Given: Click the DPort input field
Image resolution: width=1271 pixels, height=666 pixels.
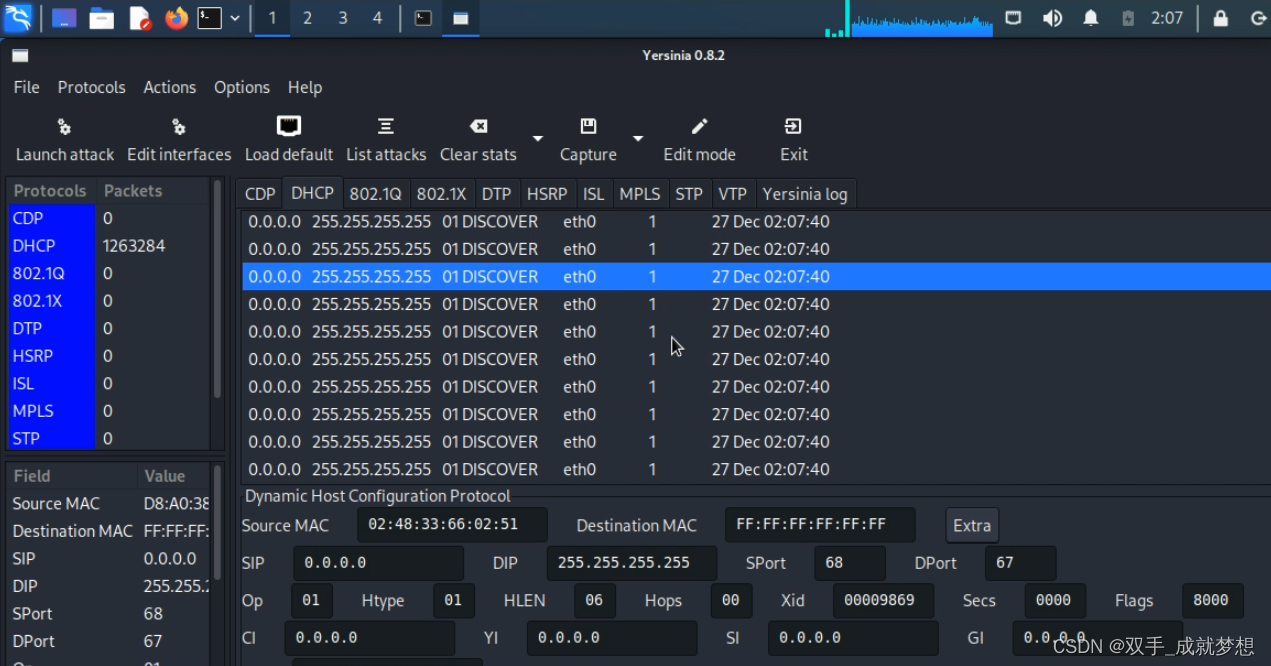Looking at the screenshot, I should click(1021, 563).
